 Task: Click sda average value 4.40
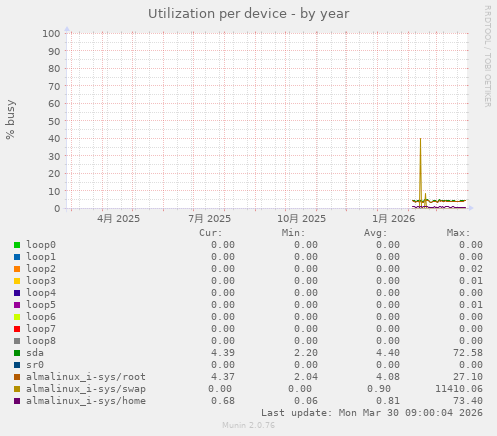pyautogui.click(x=388, y=353)
